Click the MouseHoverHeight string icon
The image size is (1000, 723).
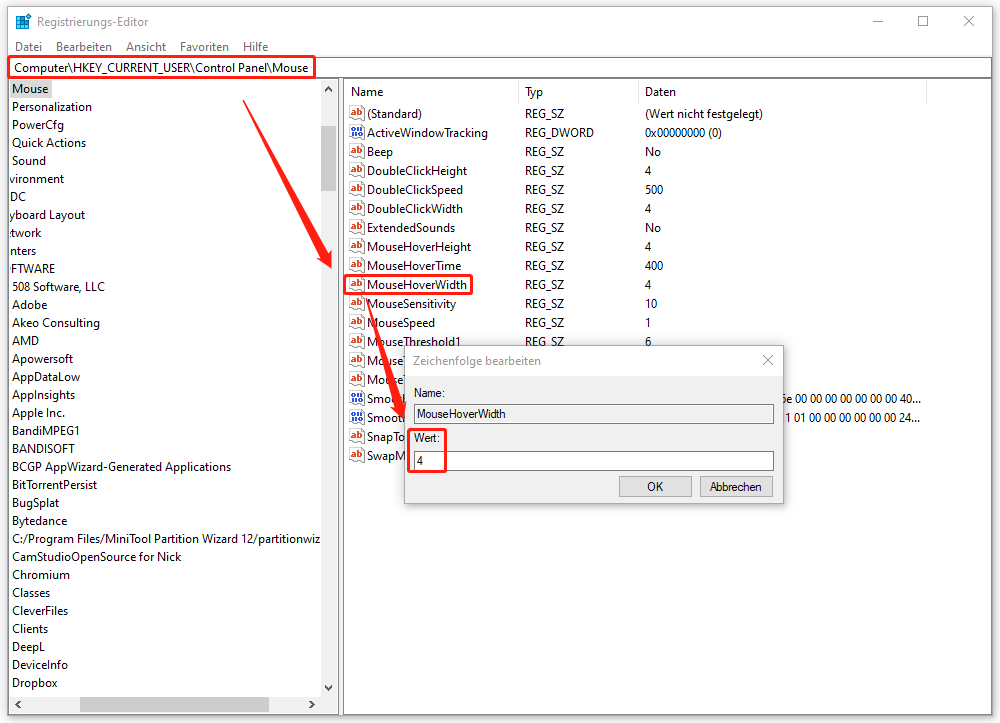click(x=357, y=246)
